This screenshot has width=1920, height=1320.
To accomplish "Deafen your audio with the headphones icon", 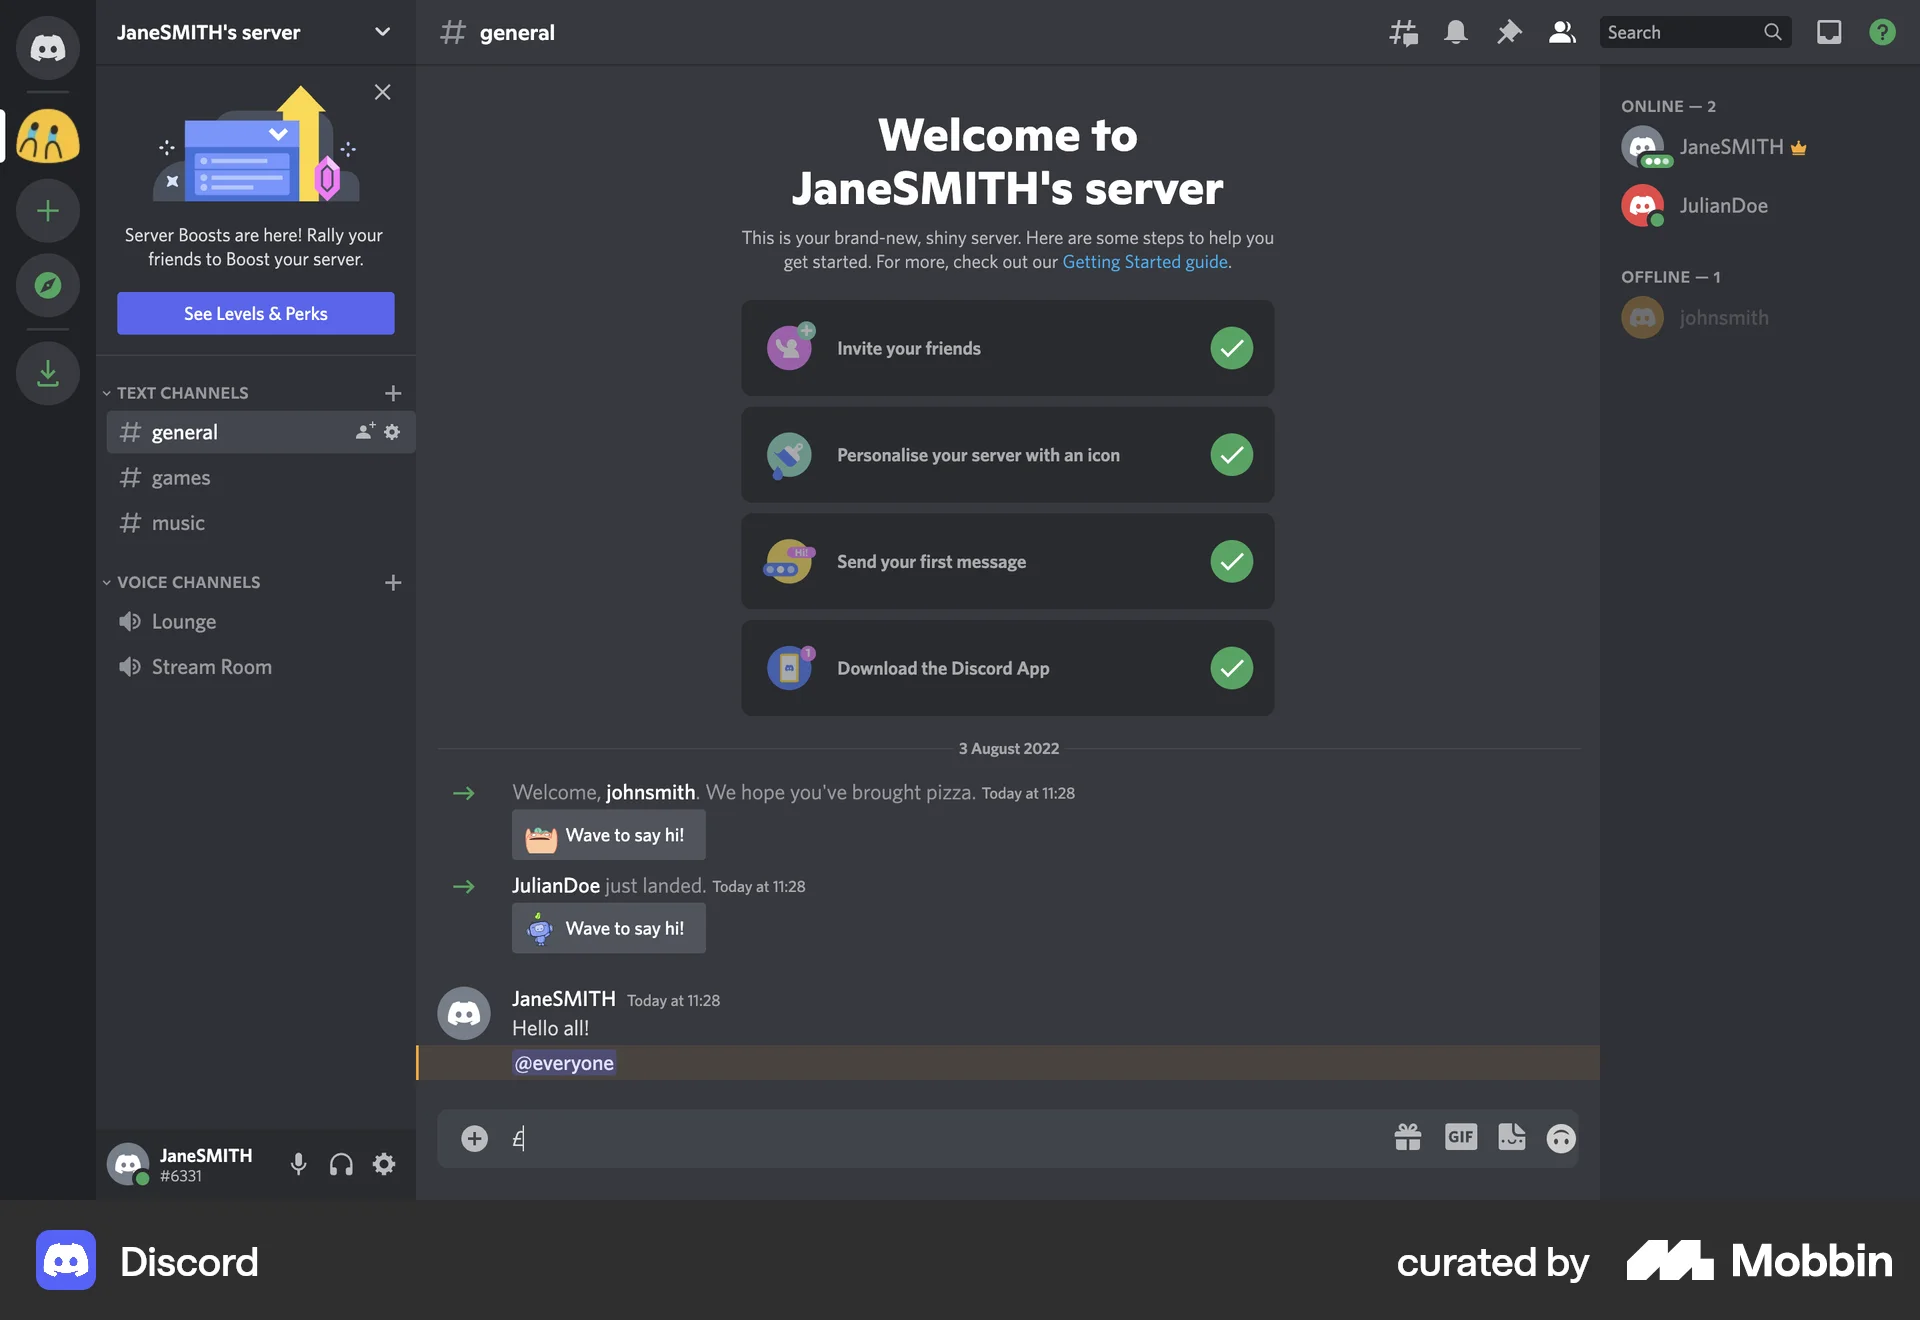I will point(340,1164).
